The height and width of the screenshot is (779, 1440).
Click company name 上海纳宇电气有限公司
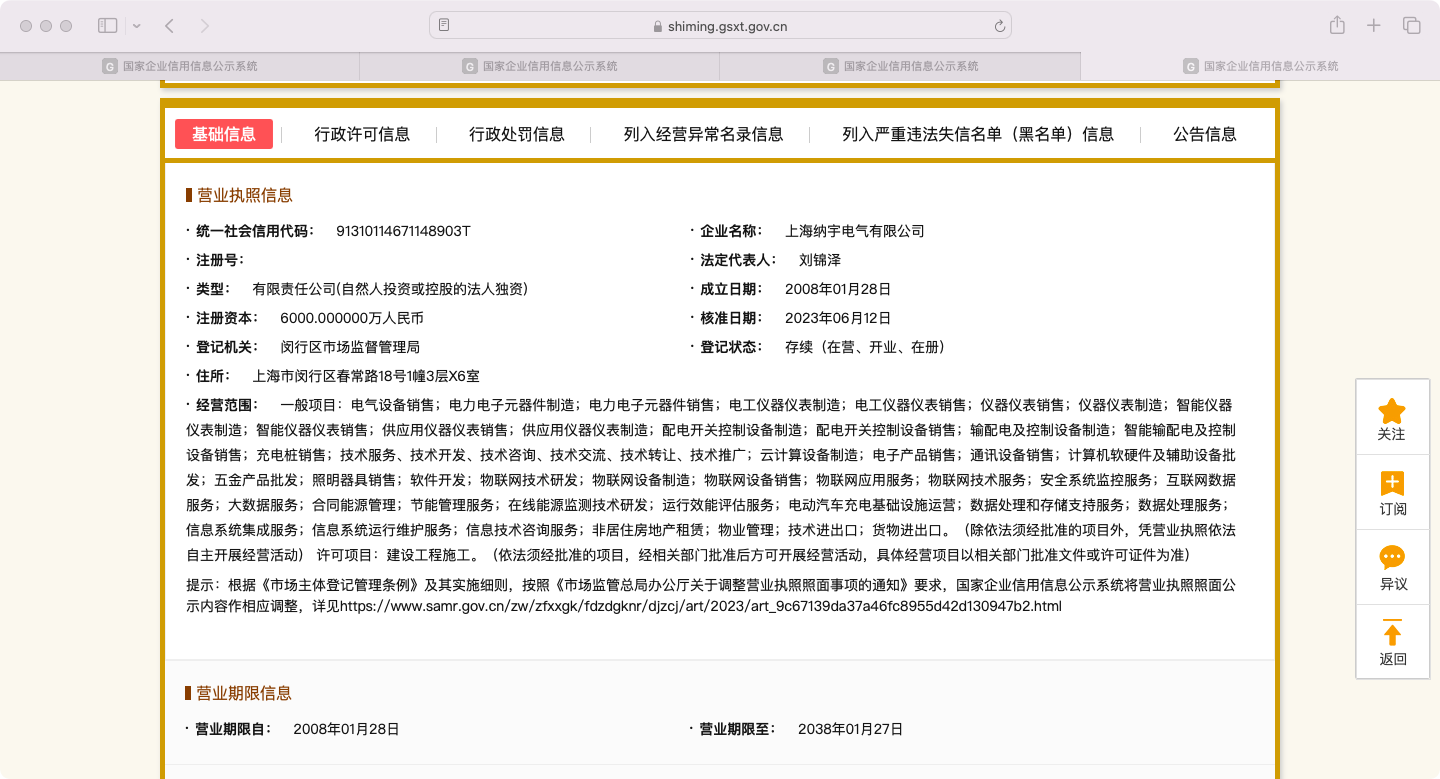click(855, 231)
